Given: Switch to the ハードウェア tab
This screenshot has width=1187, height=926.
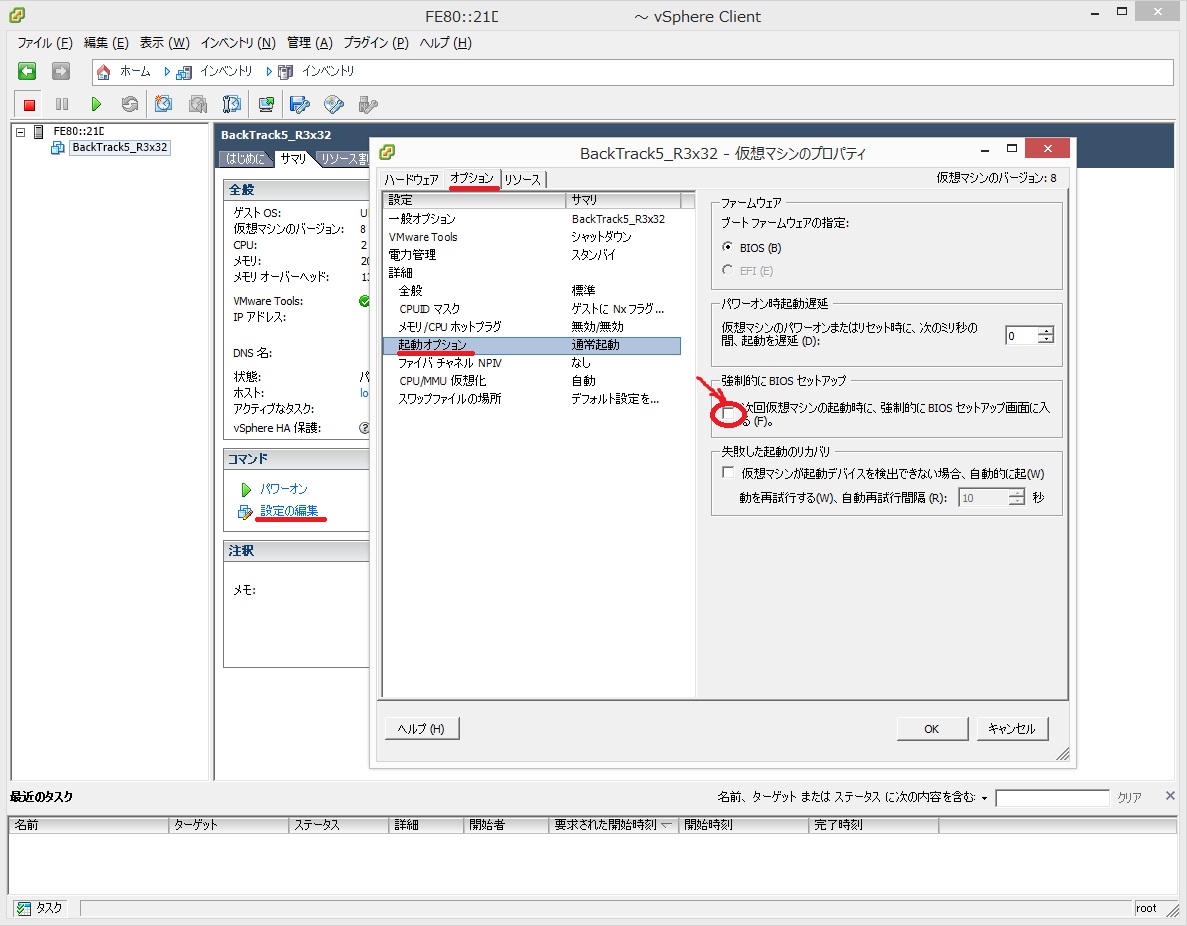Looking at the screenshot, I should (x=411, y=179).
